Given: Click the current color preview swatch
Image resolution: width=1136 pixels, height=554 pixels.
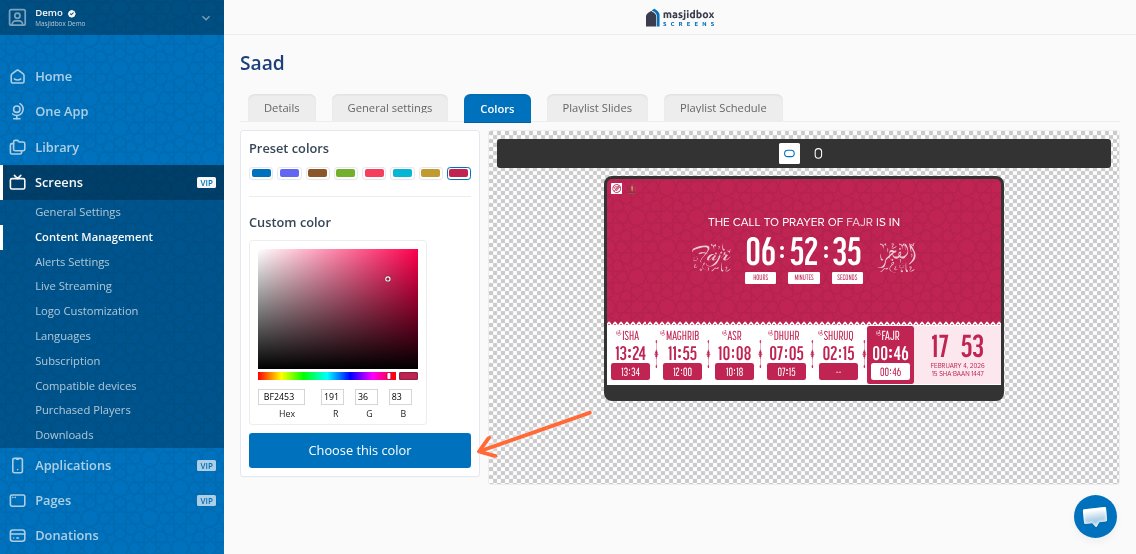Looking at the screenshot, I should point(409,376).
